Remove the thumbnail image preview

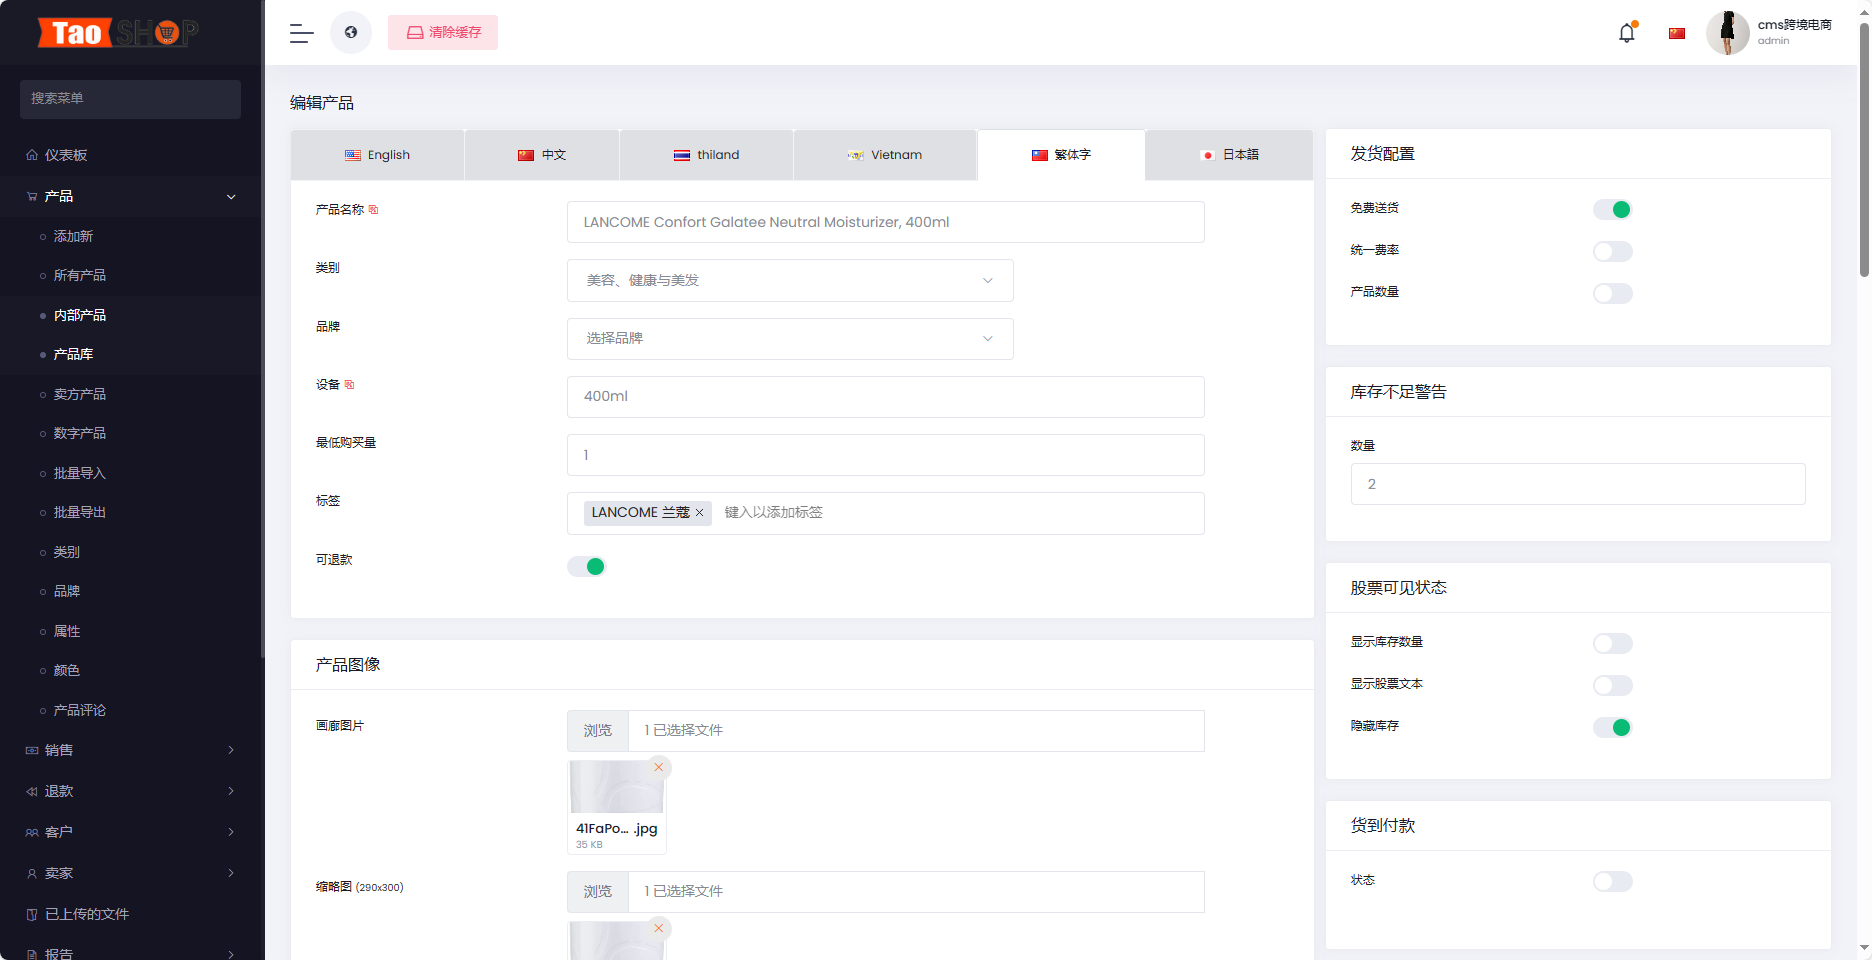coord(658,928)
